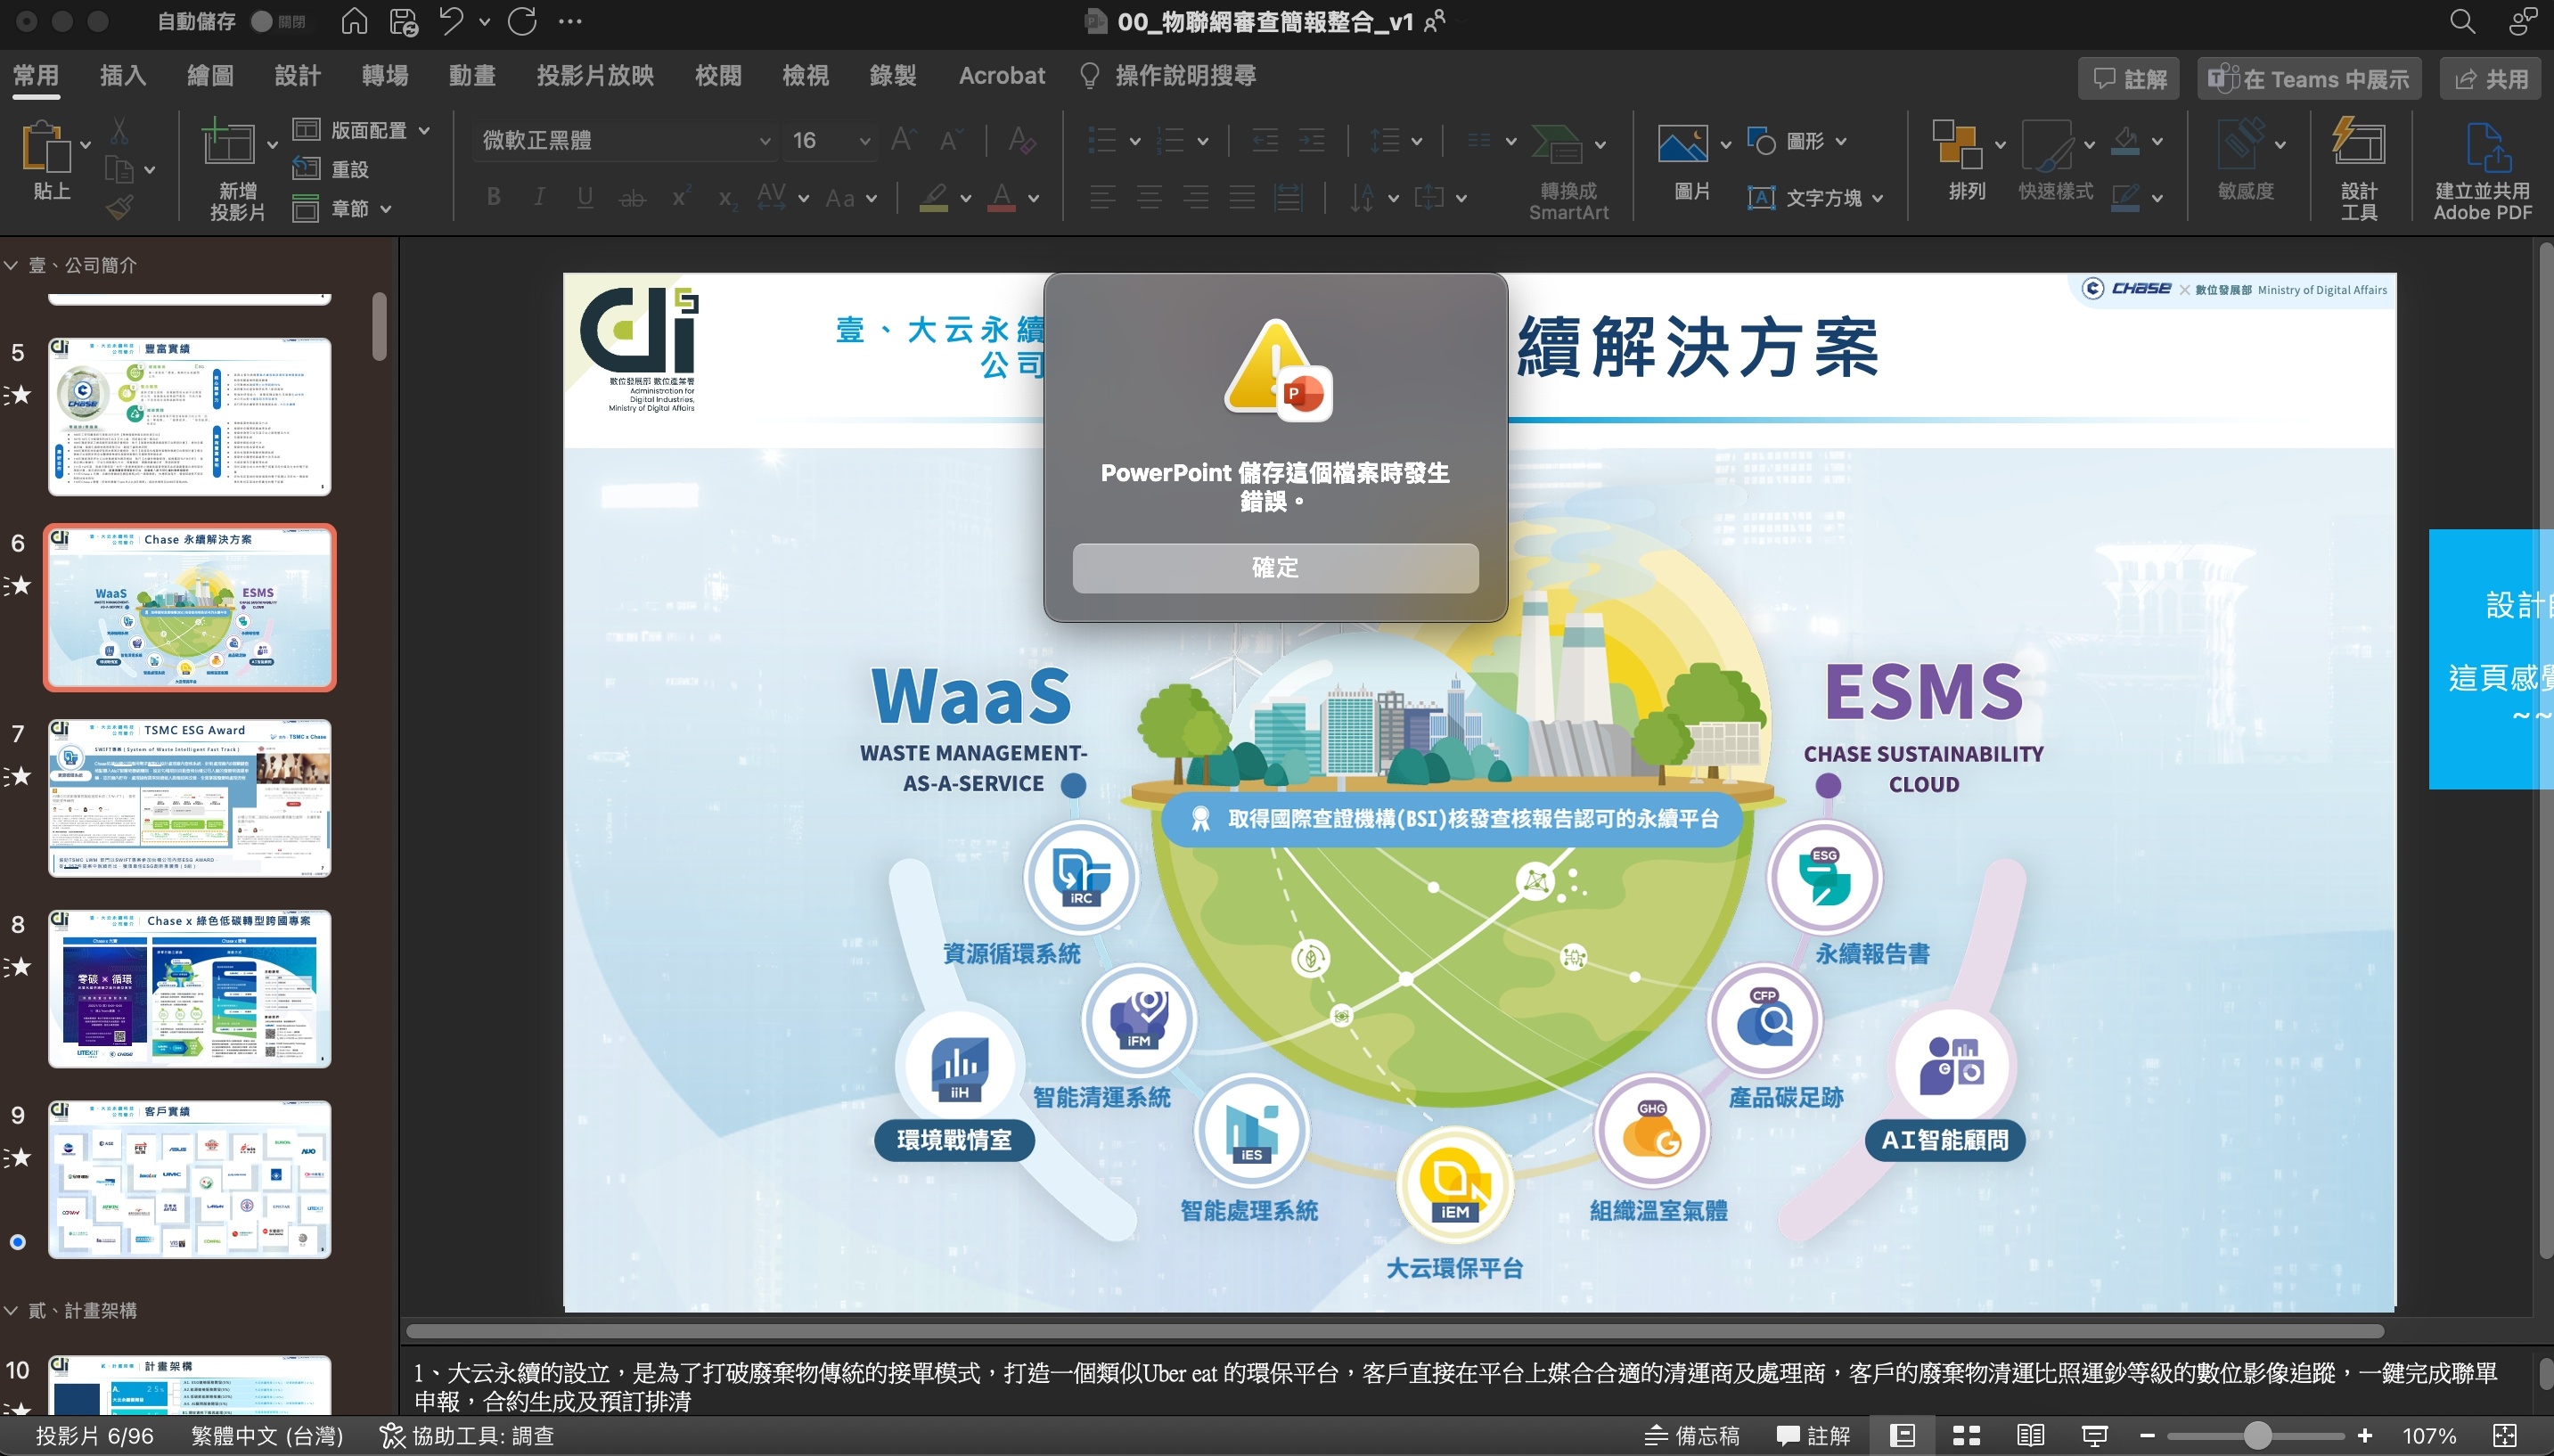Image resolution: width=2554 pixels, height=1456 pixels.
Task: Open the 版面配置 layout dropdown
Action: [x=362, y=130]
